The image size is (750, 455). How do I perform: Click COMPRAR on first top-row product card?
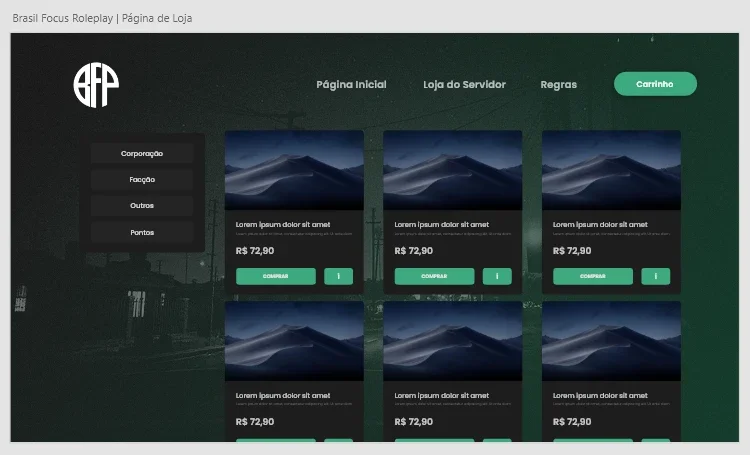pos(276,276)
